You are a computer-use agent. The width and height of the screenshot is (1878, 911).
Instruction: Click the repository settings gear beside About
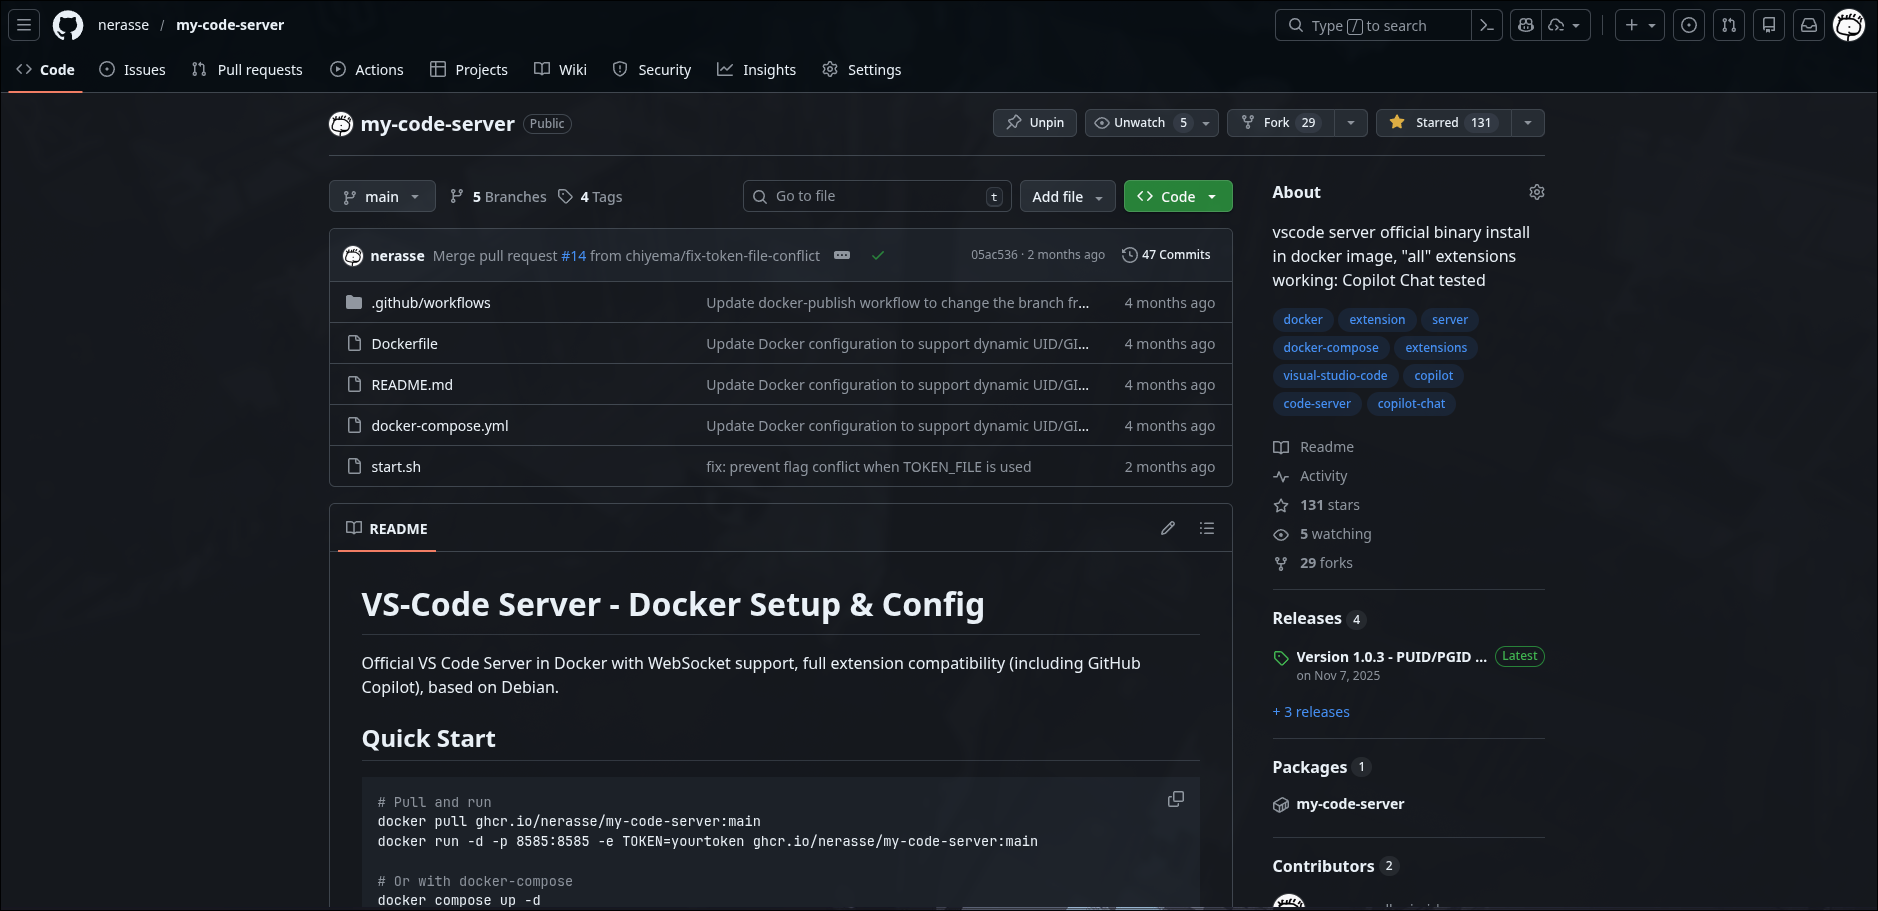[1536, 191]
